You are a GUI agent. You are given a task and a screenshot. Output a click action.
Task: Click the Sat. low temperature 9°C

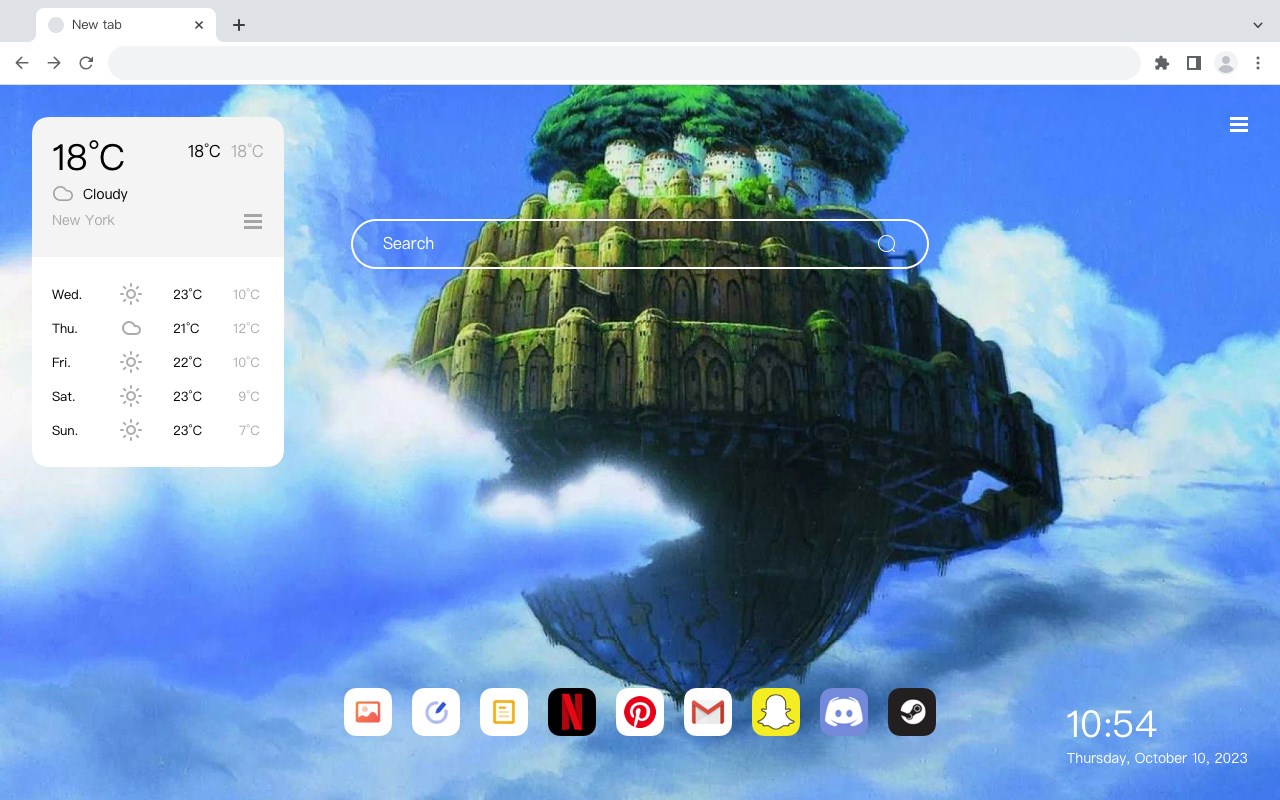pos(249,396)
